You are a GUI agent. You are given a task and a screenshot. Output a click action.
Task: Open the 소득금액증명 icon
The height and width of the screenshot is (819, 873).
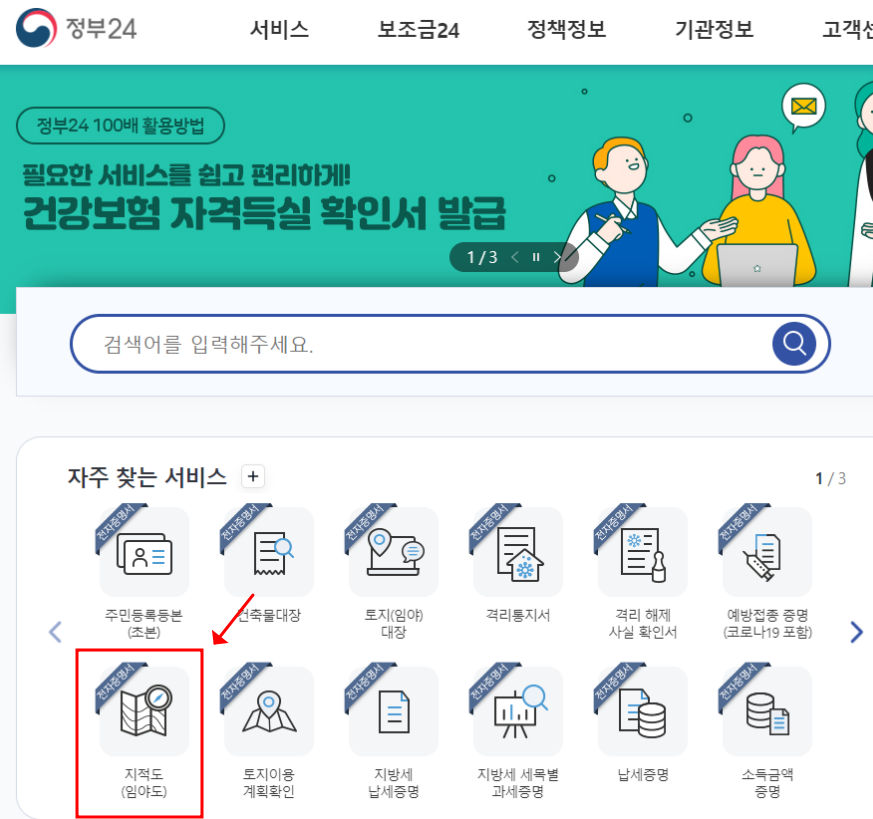coord(767,711)
